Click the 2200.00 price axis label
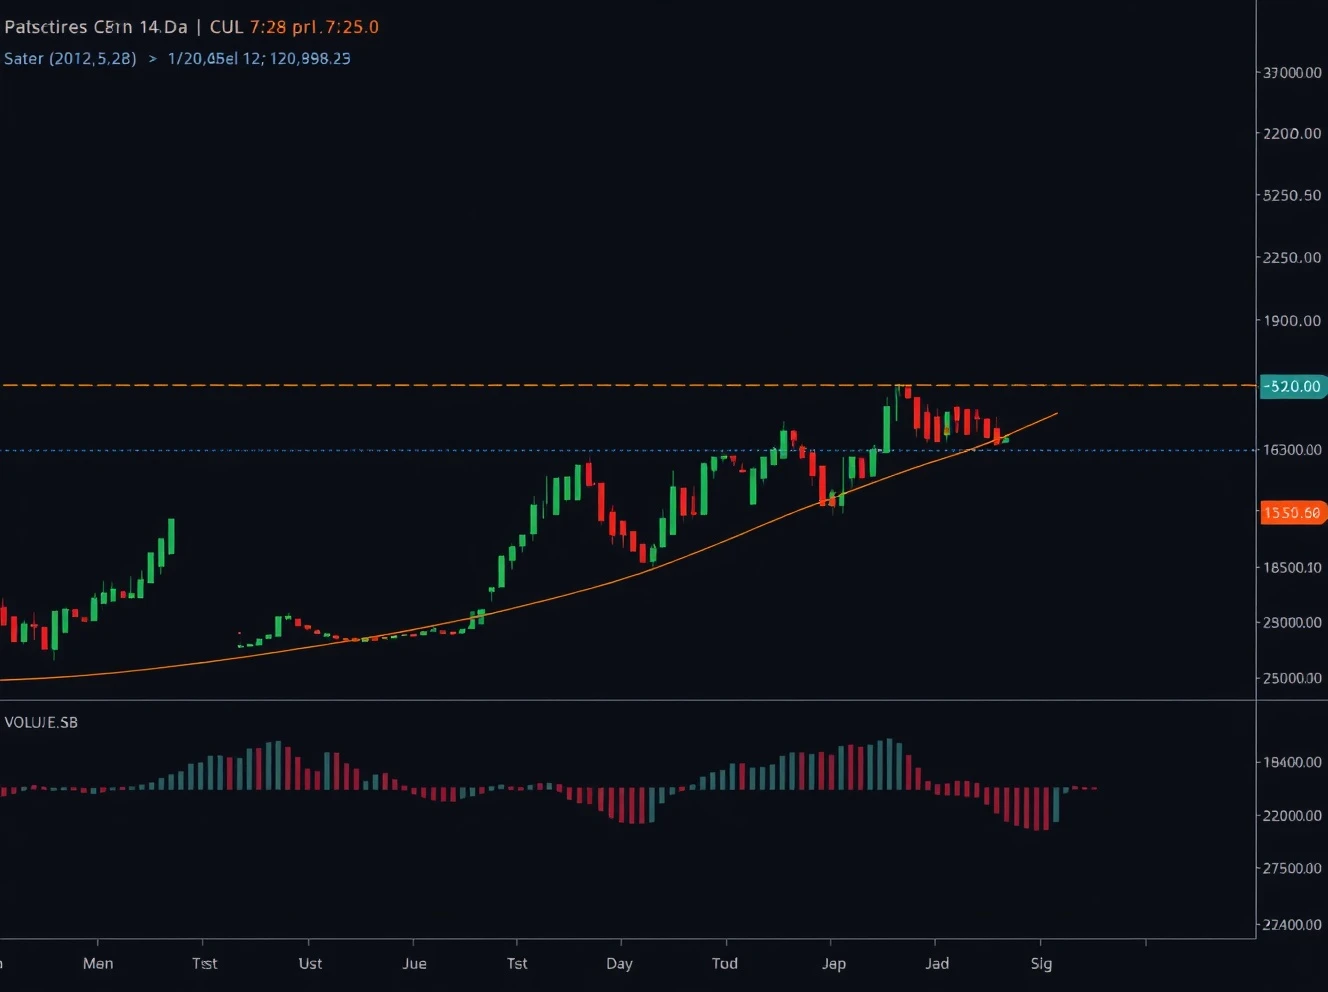Viewport: 1328px width, 992px height. point(1292,133)
